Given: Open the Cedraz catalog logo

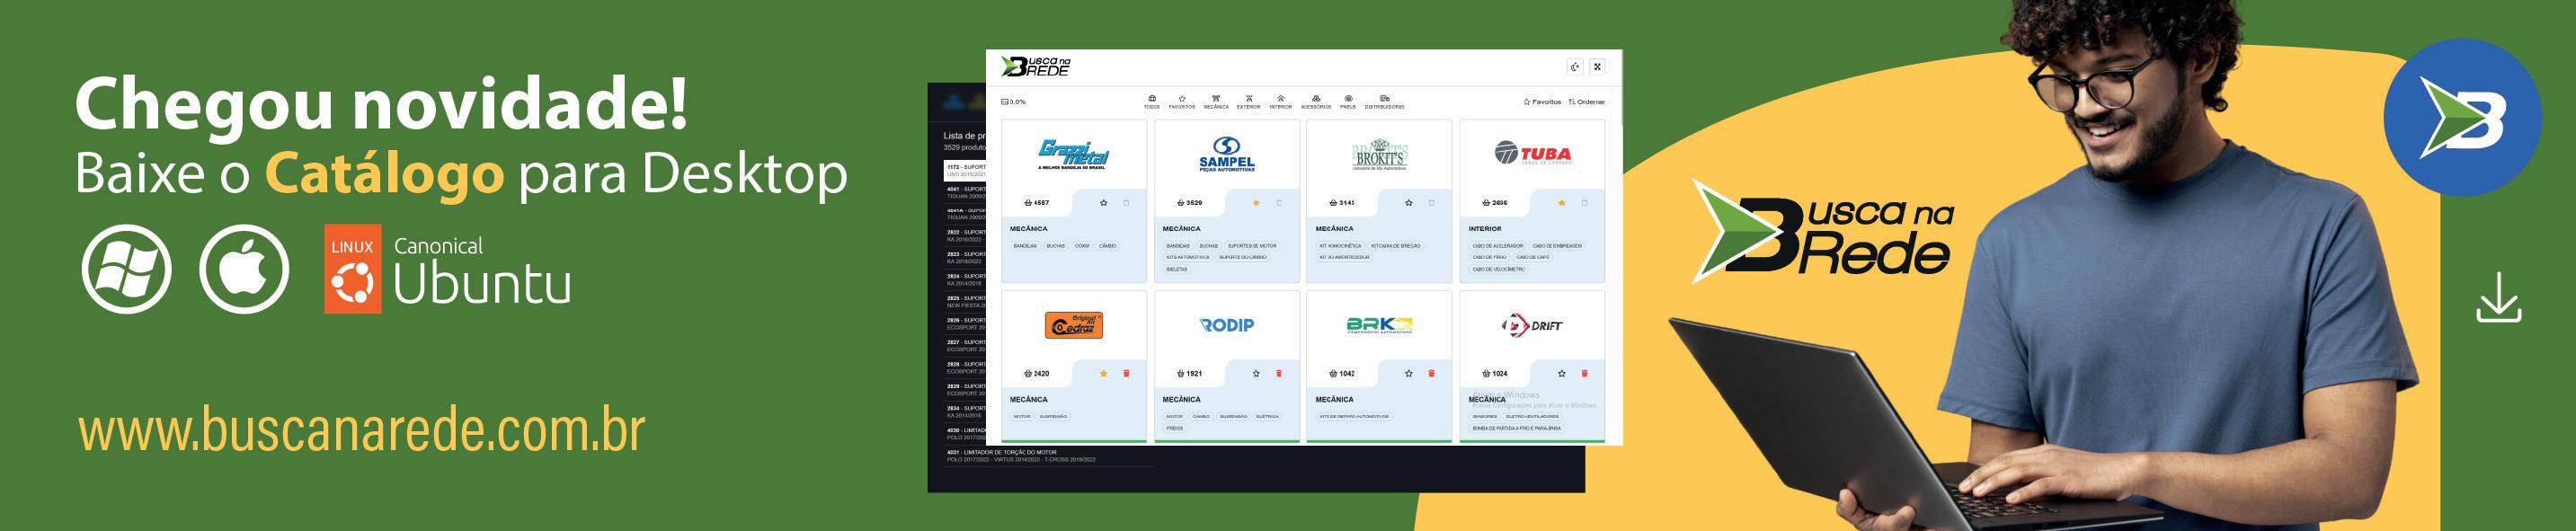Looking at the screenshot, I should (1073, 325).
